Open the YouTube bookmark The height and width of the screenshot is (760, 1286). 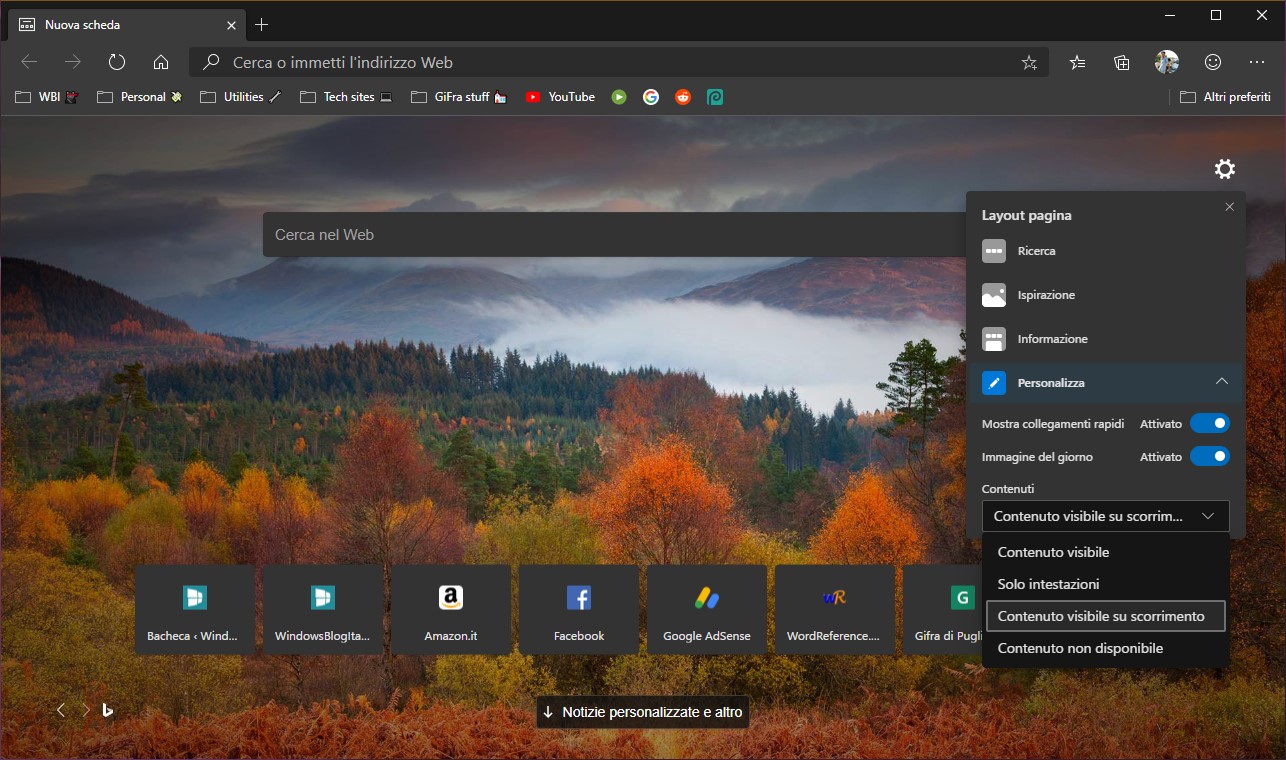560,97
